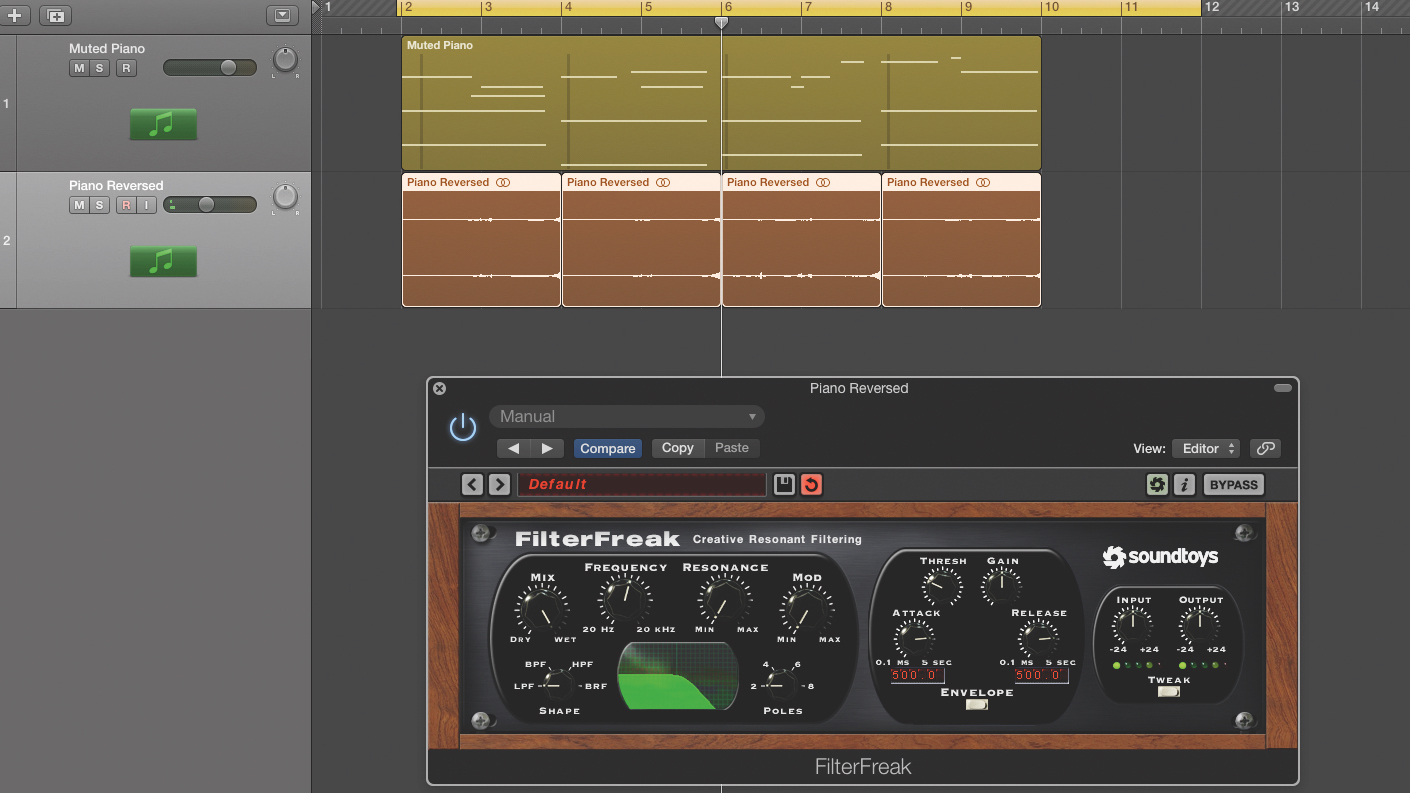Click the Tweak button

tap(1168, 692)
